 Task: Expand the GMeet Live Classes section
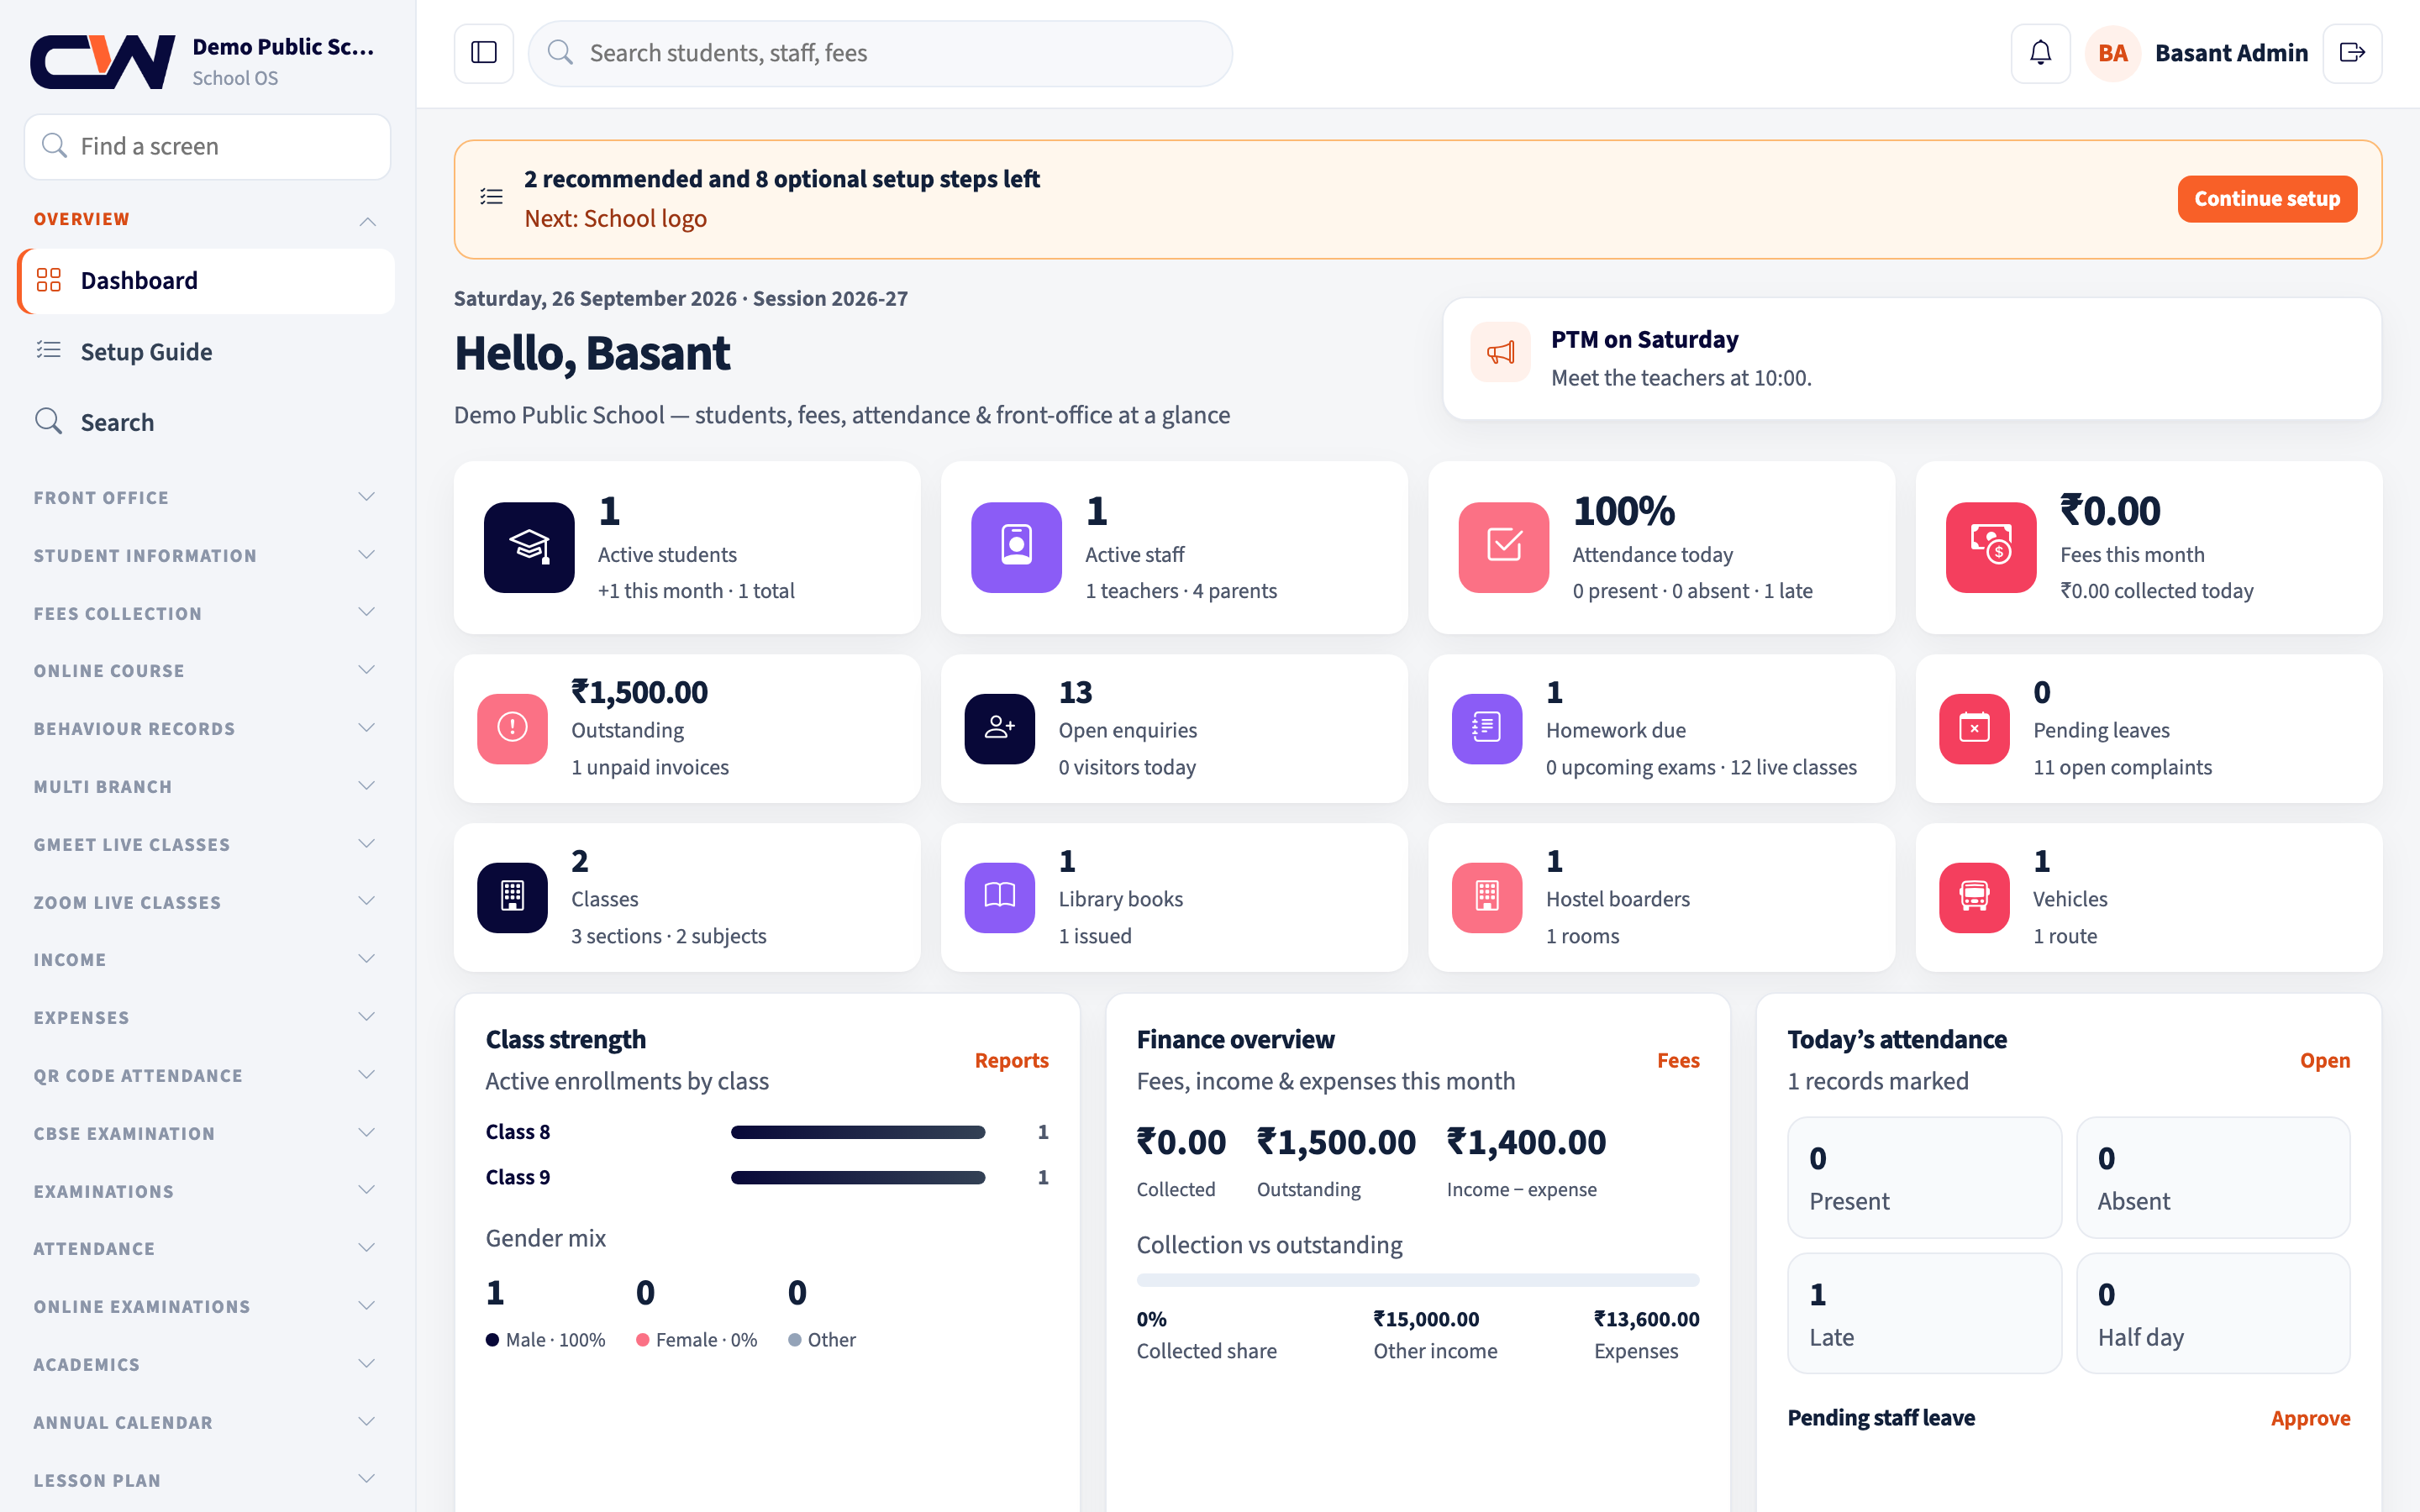pos(207,844)
